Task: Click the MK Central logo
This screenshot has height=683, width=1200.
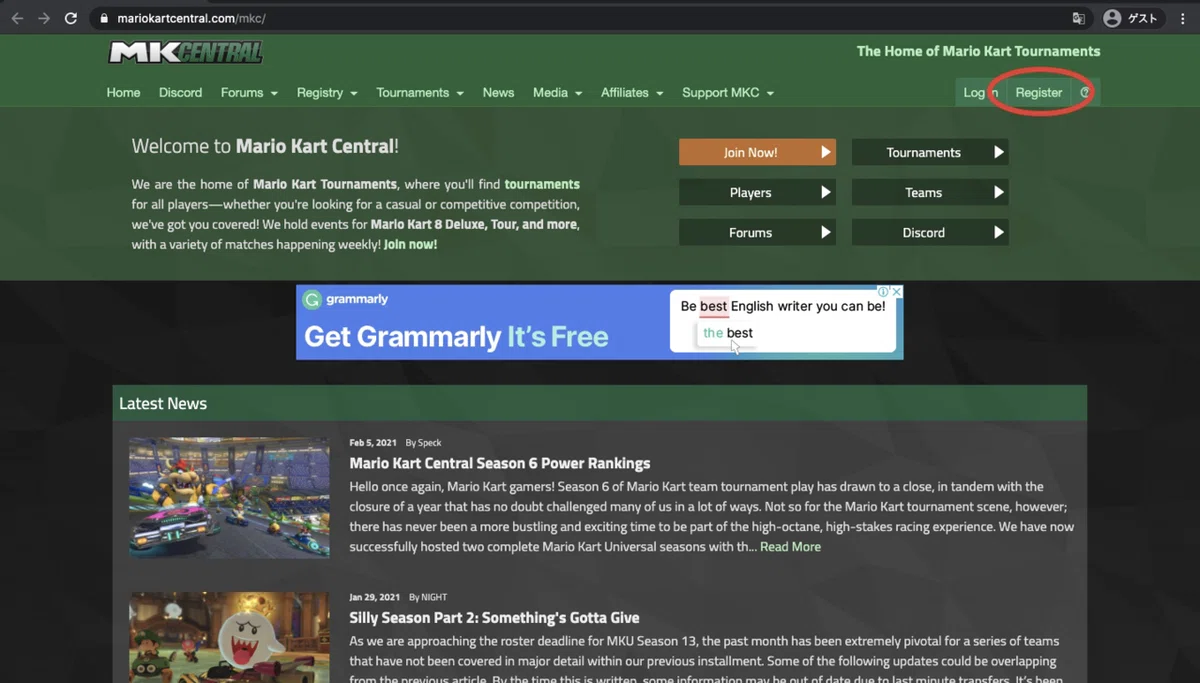Action: click(x=186, y=52)
